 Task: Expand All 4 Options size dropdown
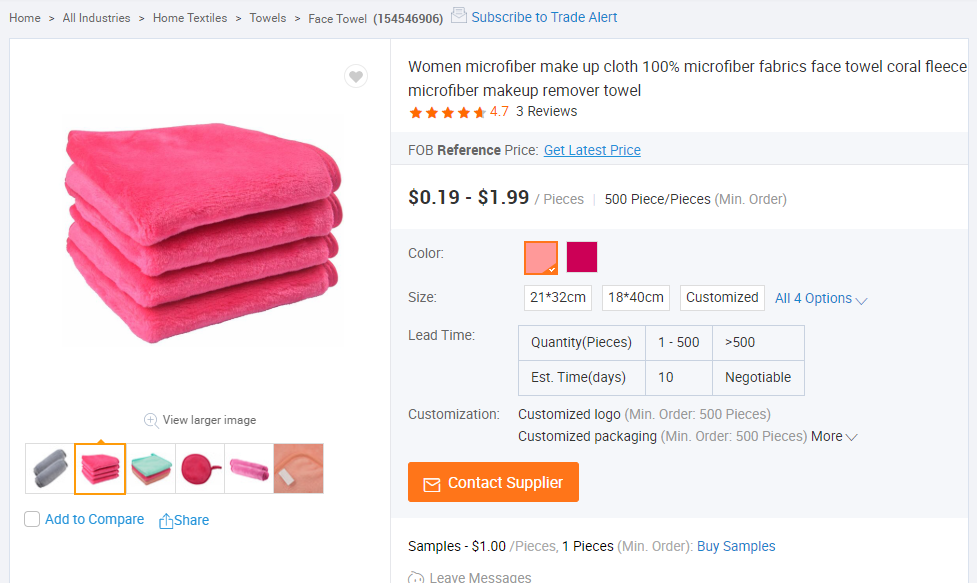(x=820, y=298)
